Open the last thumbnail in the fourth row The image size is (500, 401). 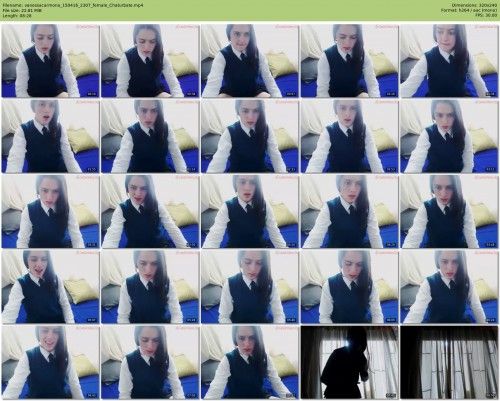tap(449, 287)
